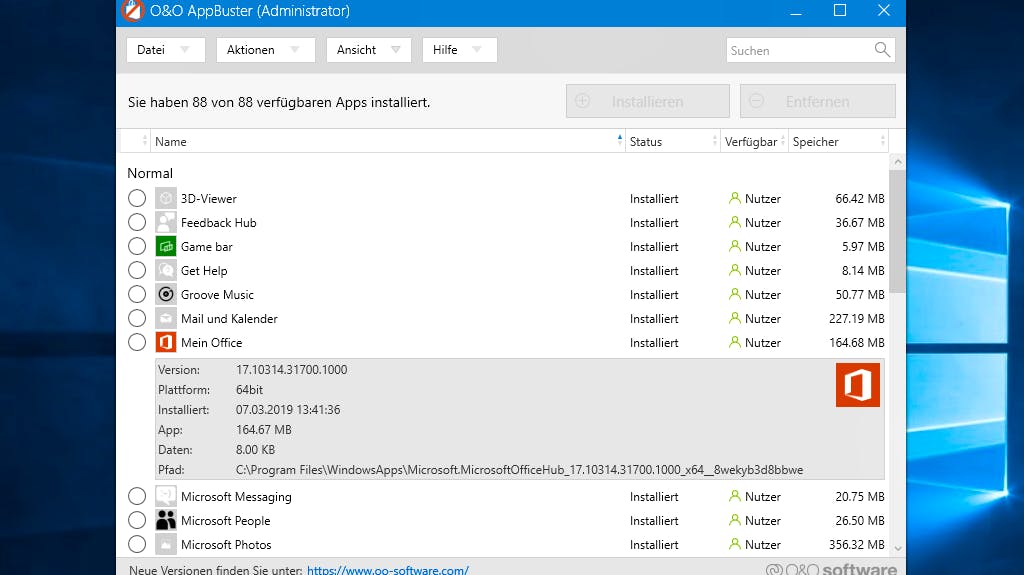Click the Nutzer user icon for 3D-Viewer

(x=735, y=198)
